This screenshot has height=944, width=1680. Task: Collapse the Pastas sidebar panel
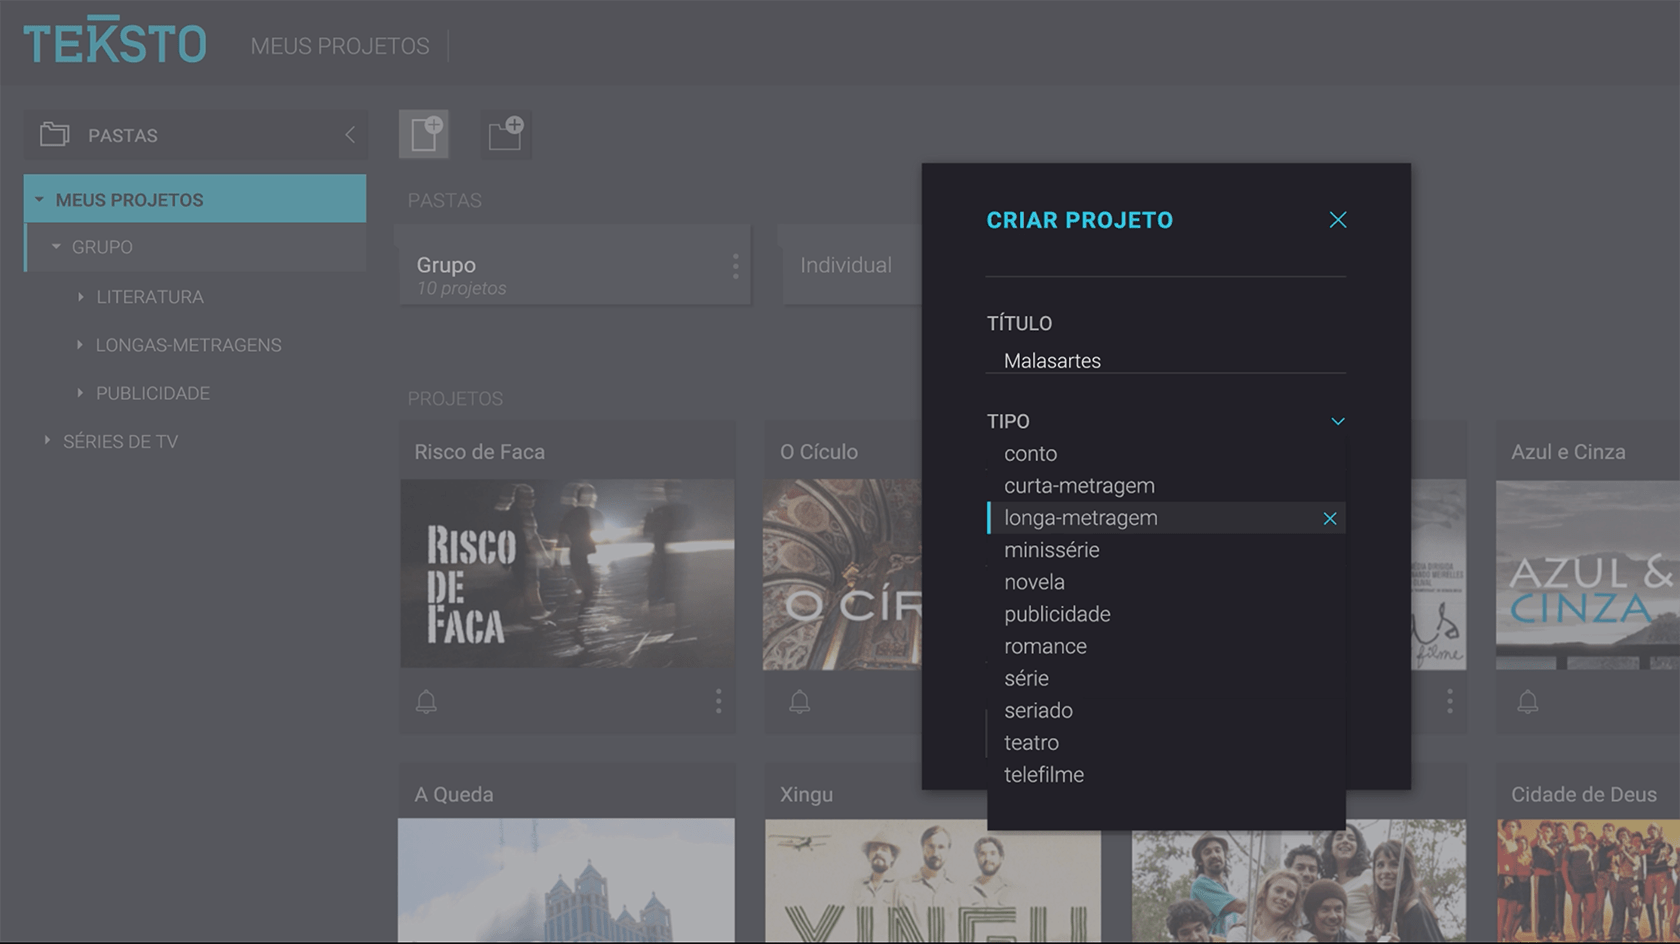point(350,135)
